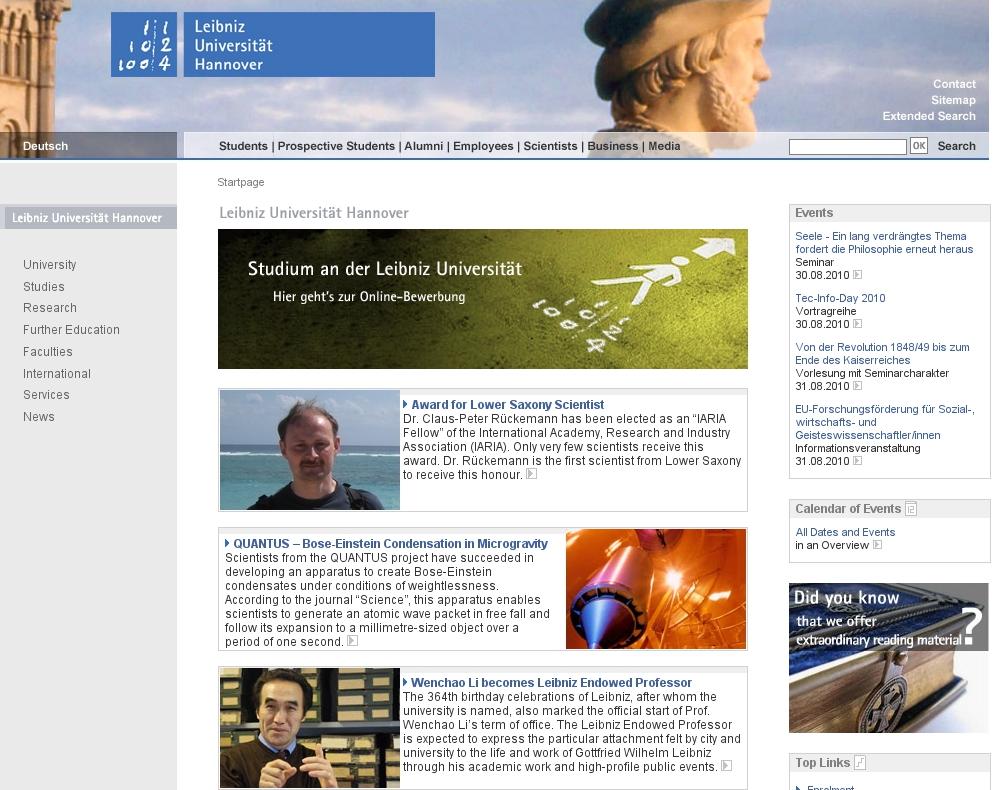
Task: Click the Contact link
Action: point(954,84)
